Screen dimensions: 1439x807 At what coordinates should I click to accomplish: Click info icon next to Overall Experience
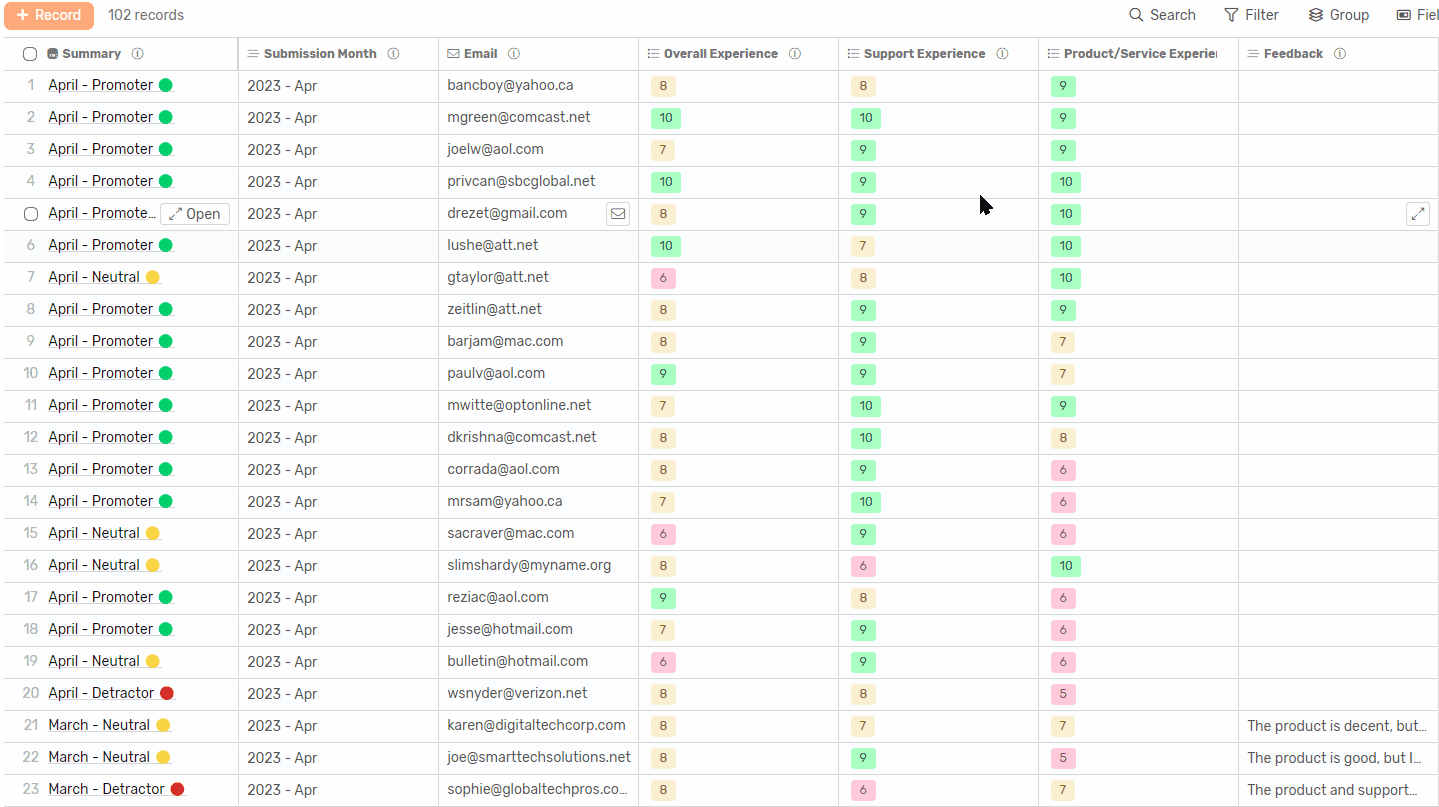click(794, 54)
